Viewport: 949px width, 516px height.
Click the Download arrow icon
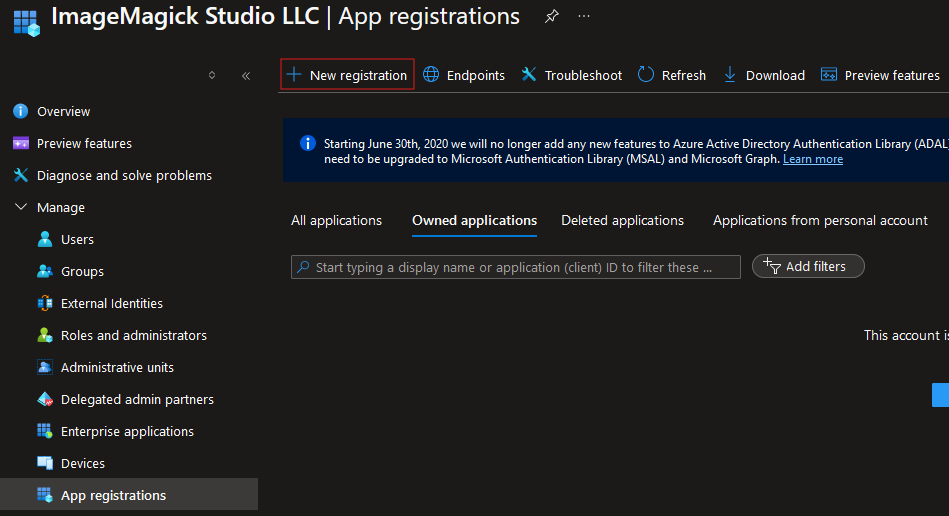point(730,74)
